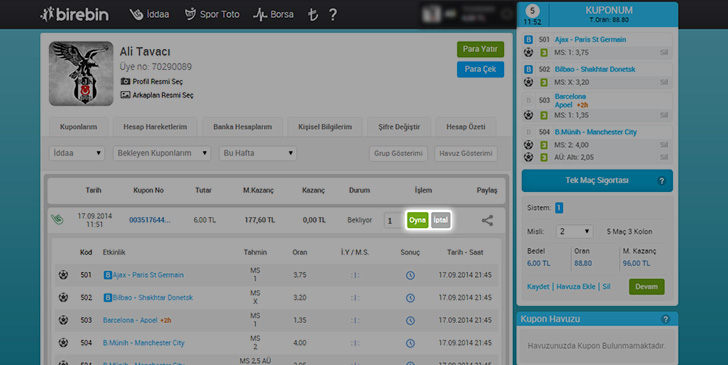
Task: Click the Para Çek button
Action: pyautogui.click(x=480, y=69)
